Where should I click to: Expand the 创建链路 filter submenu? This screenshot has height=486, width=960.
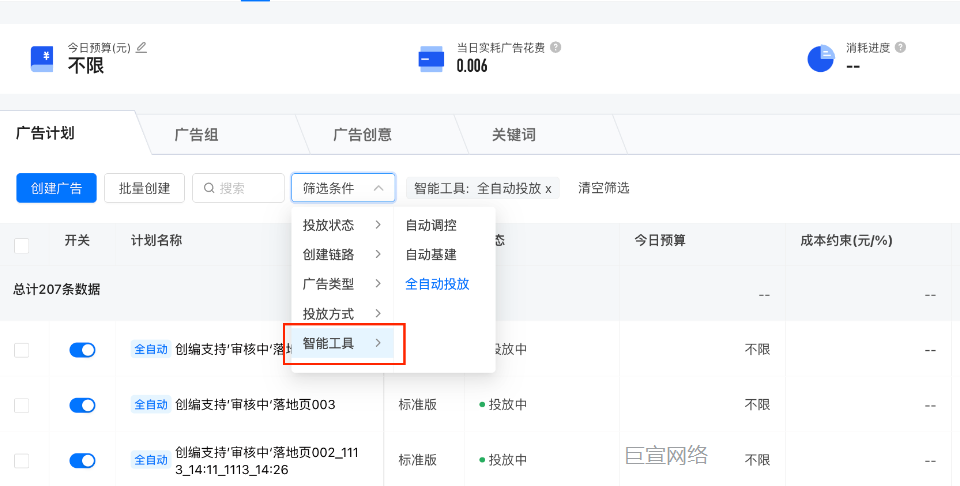[x=342, y=255]
